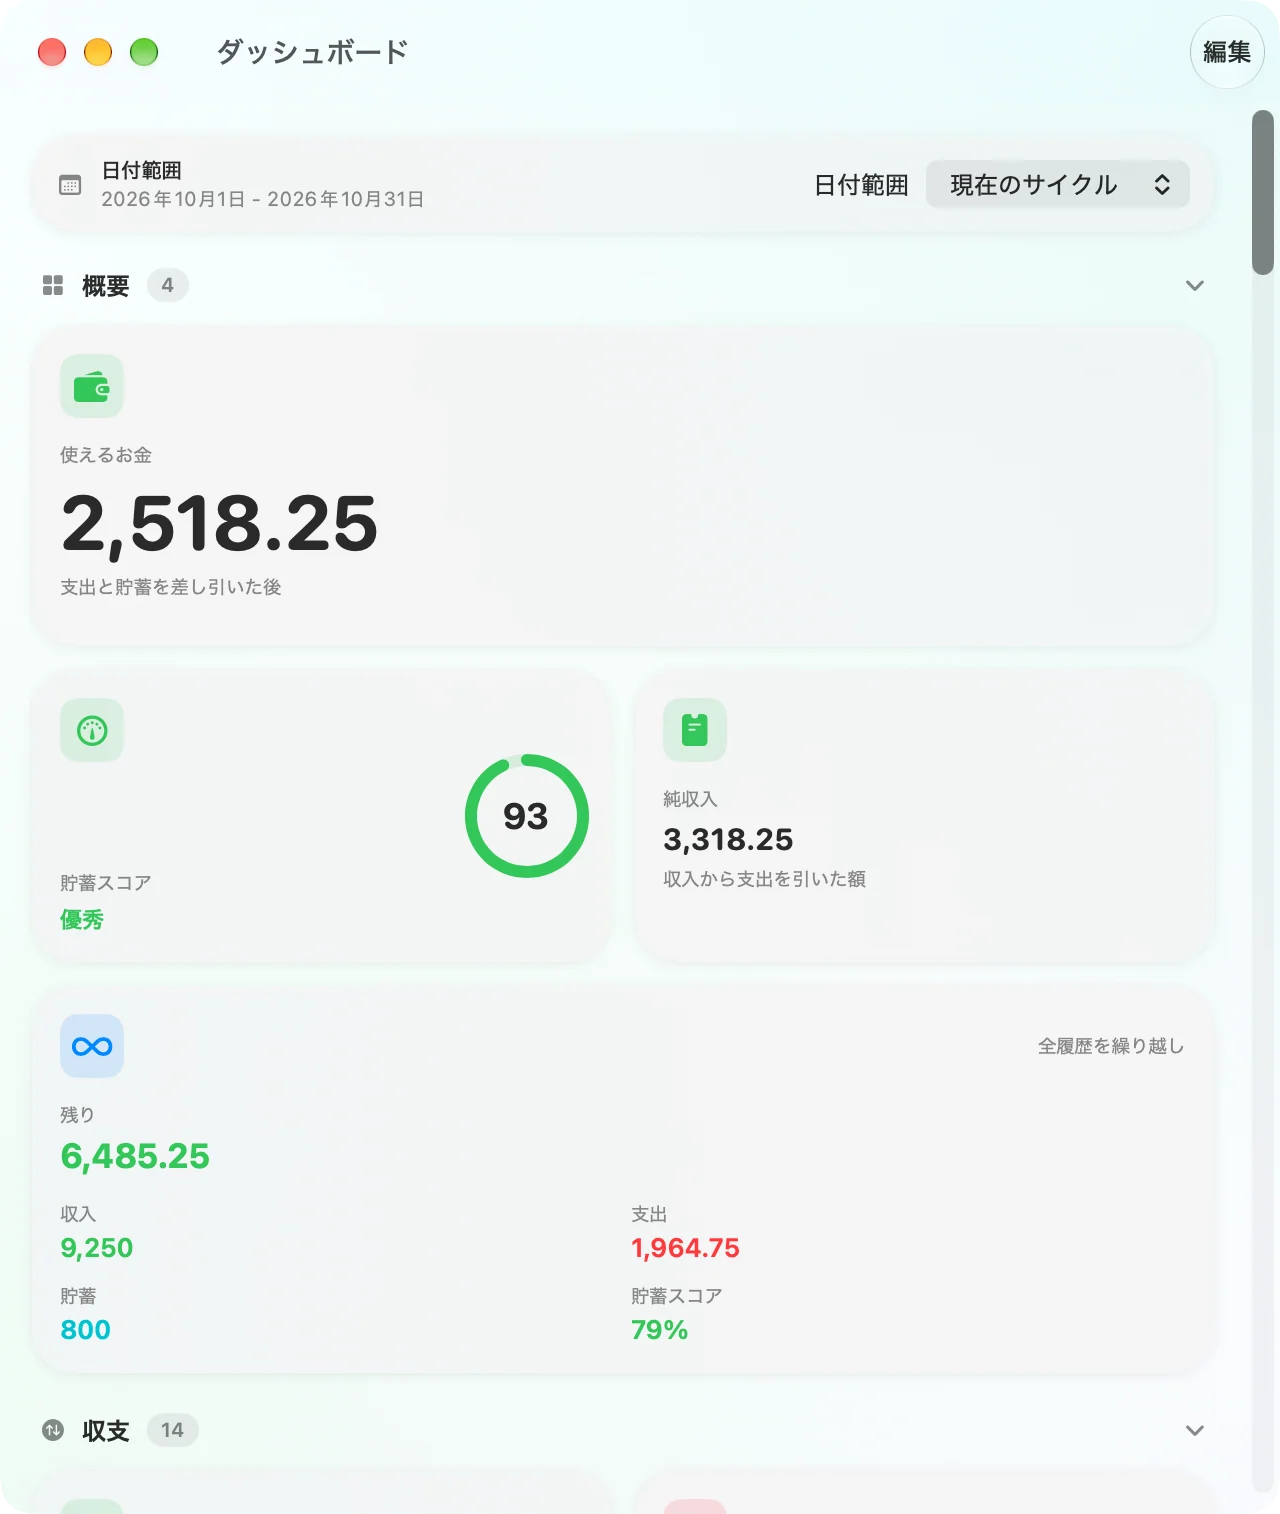Click the grid icon next to 概要
This screenshot has width=1280, height=1514.
tap(53, 286)
